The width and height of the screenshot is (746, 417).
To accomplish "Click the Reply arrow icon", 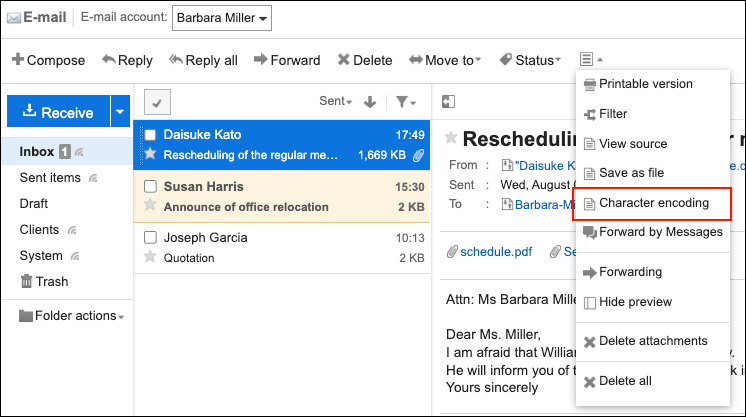I will (108, 60).
